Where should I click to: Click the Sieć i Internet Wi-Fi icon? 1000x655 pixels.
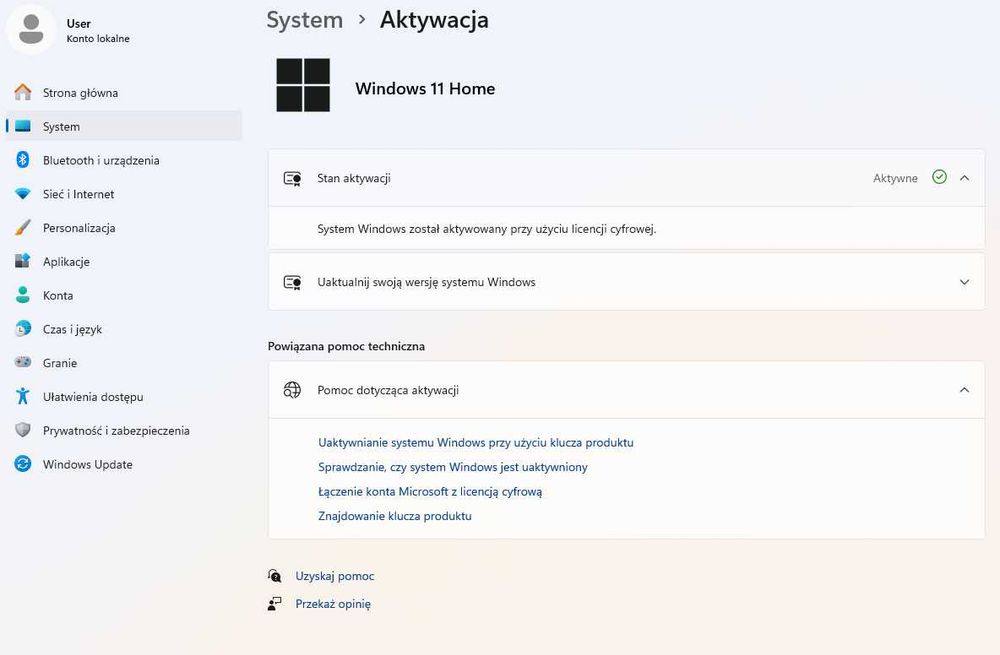click(22, 194)
